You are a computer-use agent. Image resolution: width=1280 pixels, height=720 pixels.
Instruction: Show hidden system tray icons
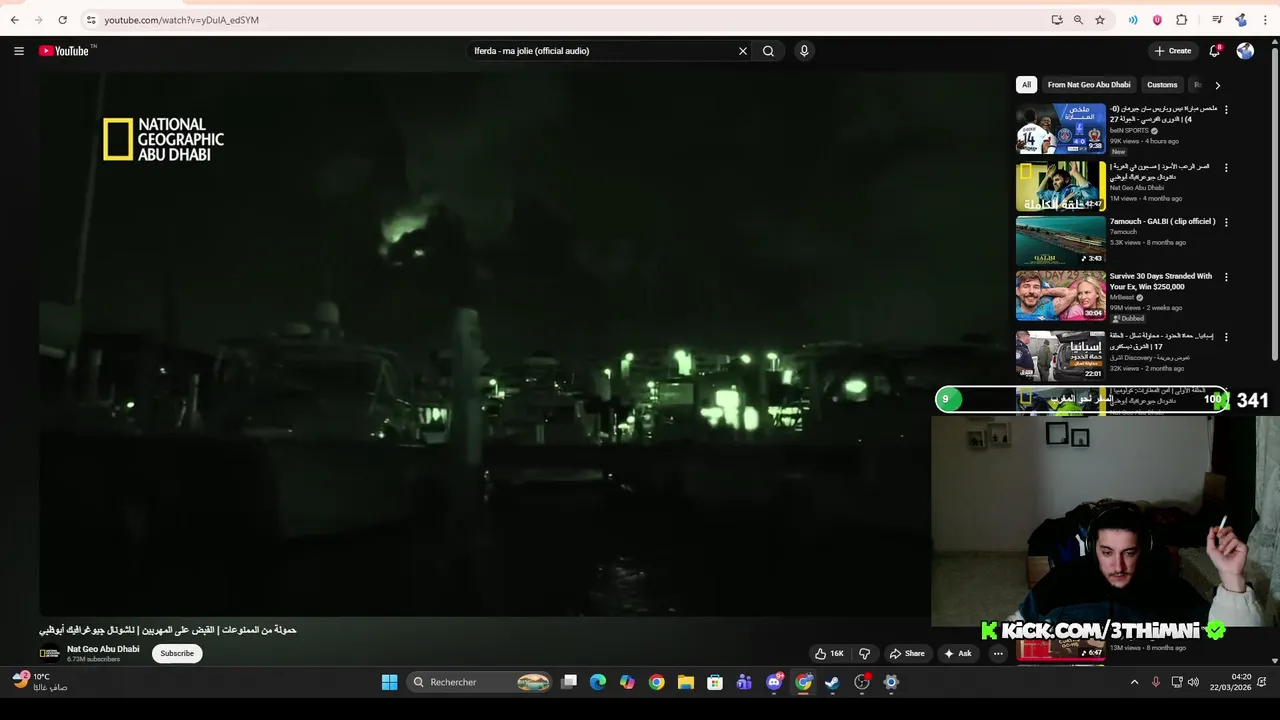pyautogui.click(x=1134, y=682)
